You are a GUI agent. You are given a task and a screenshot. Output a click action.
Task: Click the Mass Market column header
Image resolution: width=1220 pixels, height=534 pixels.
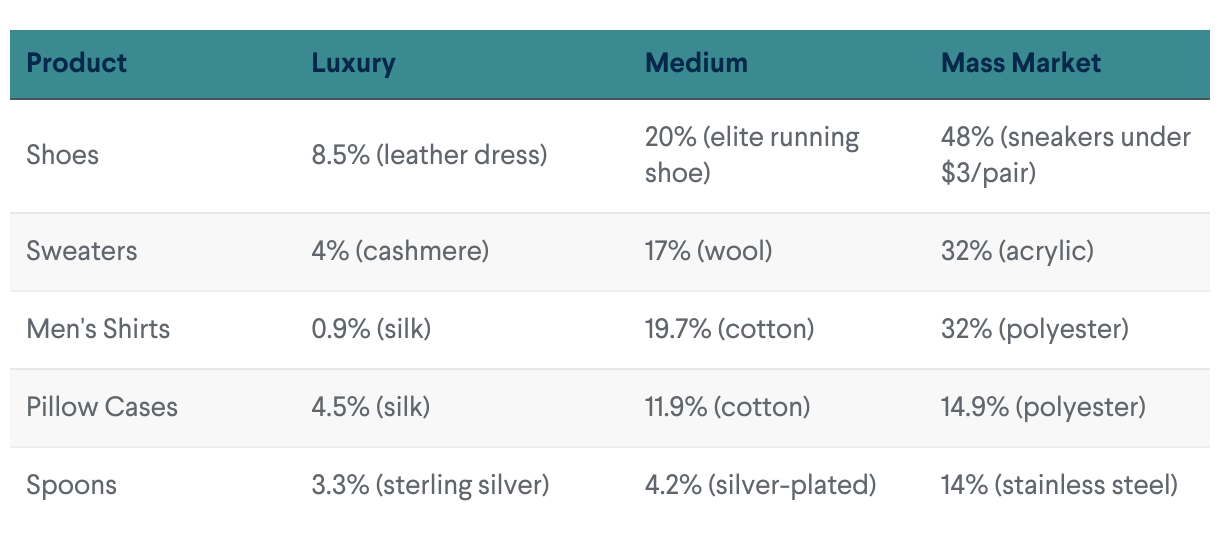click(1021, 63)
